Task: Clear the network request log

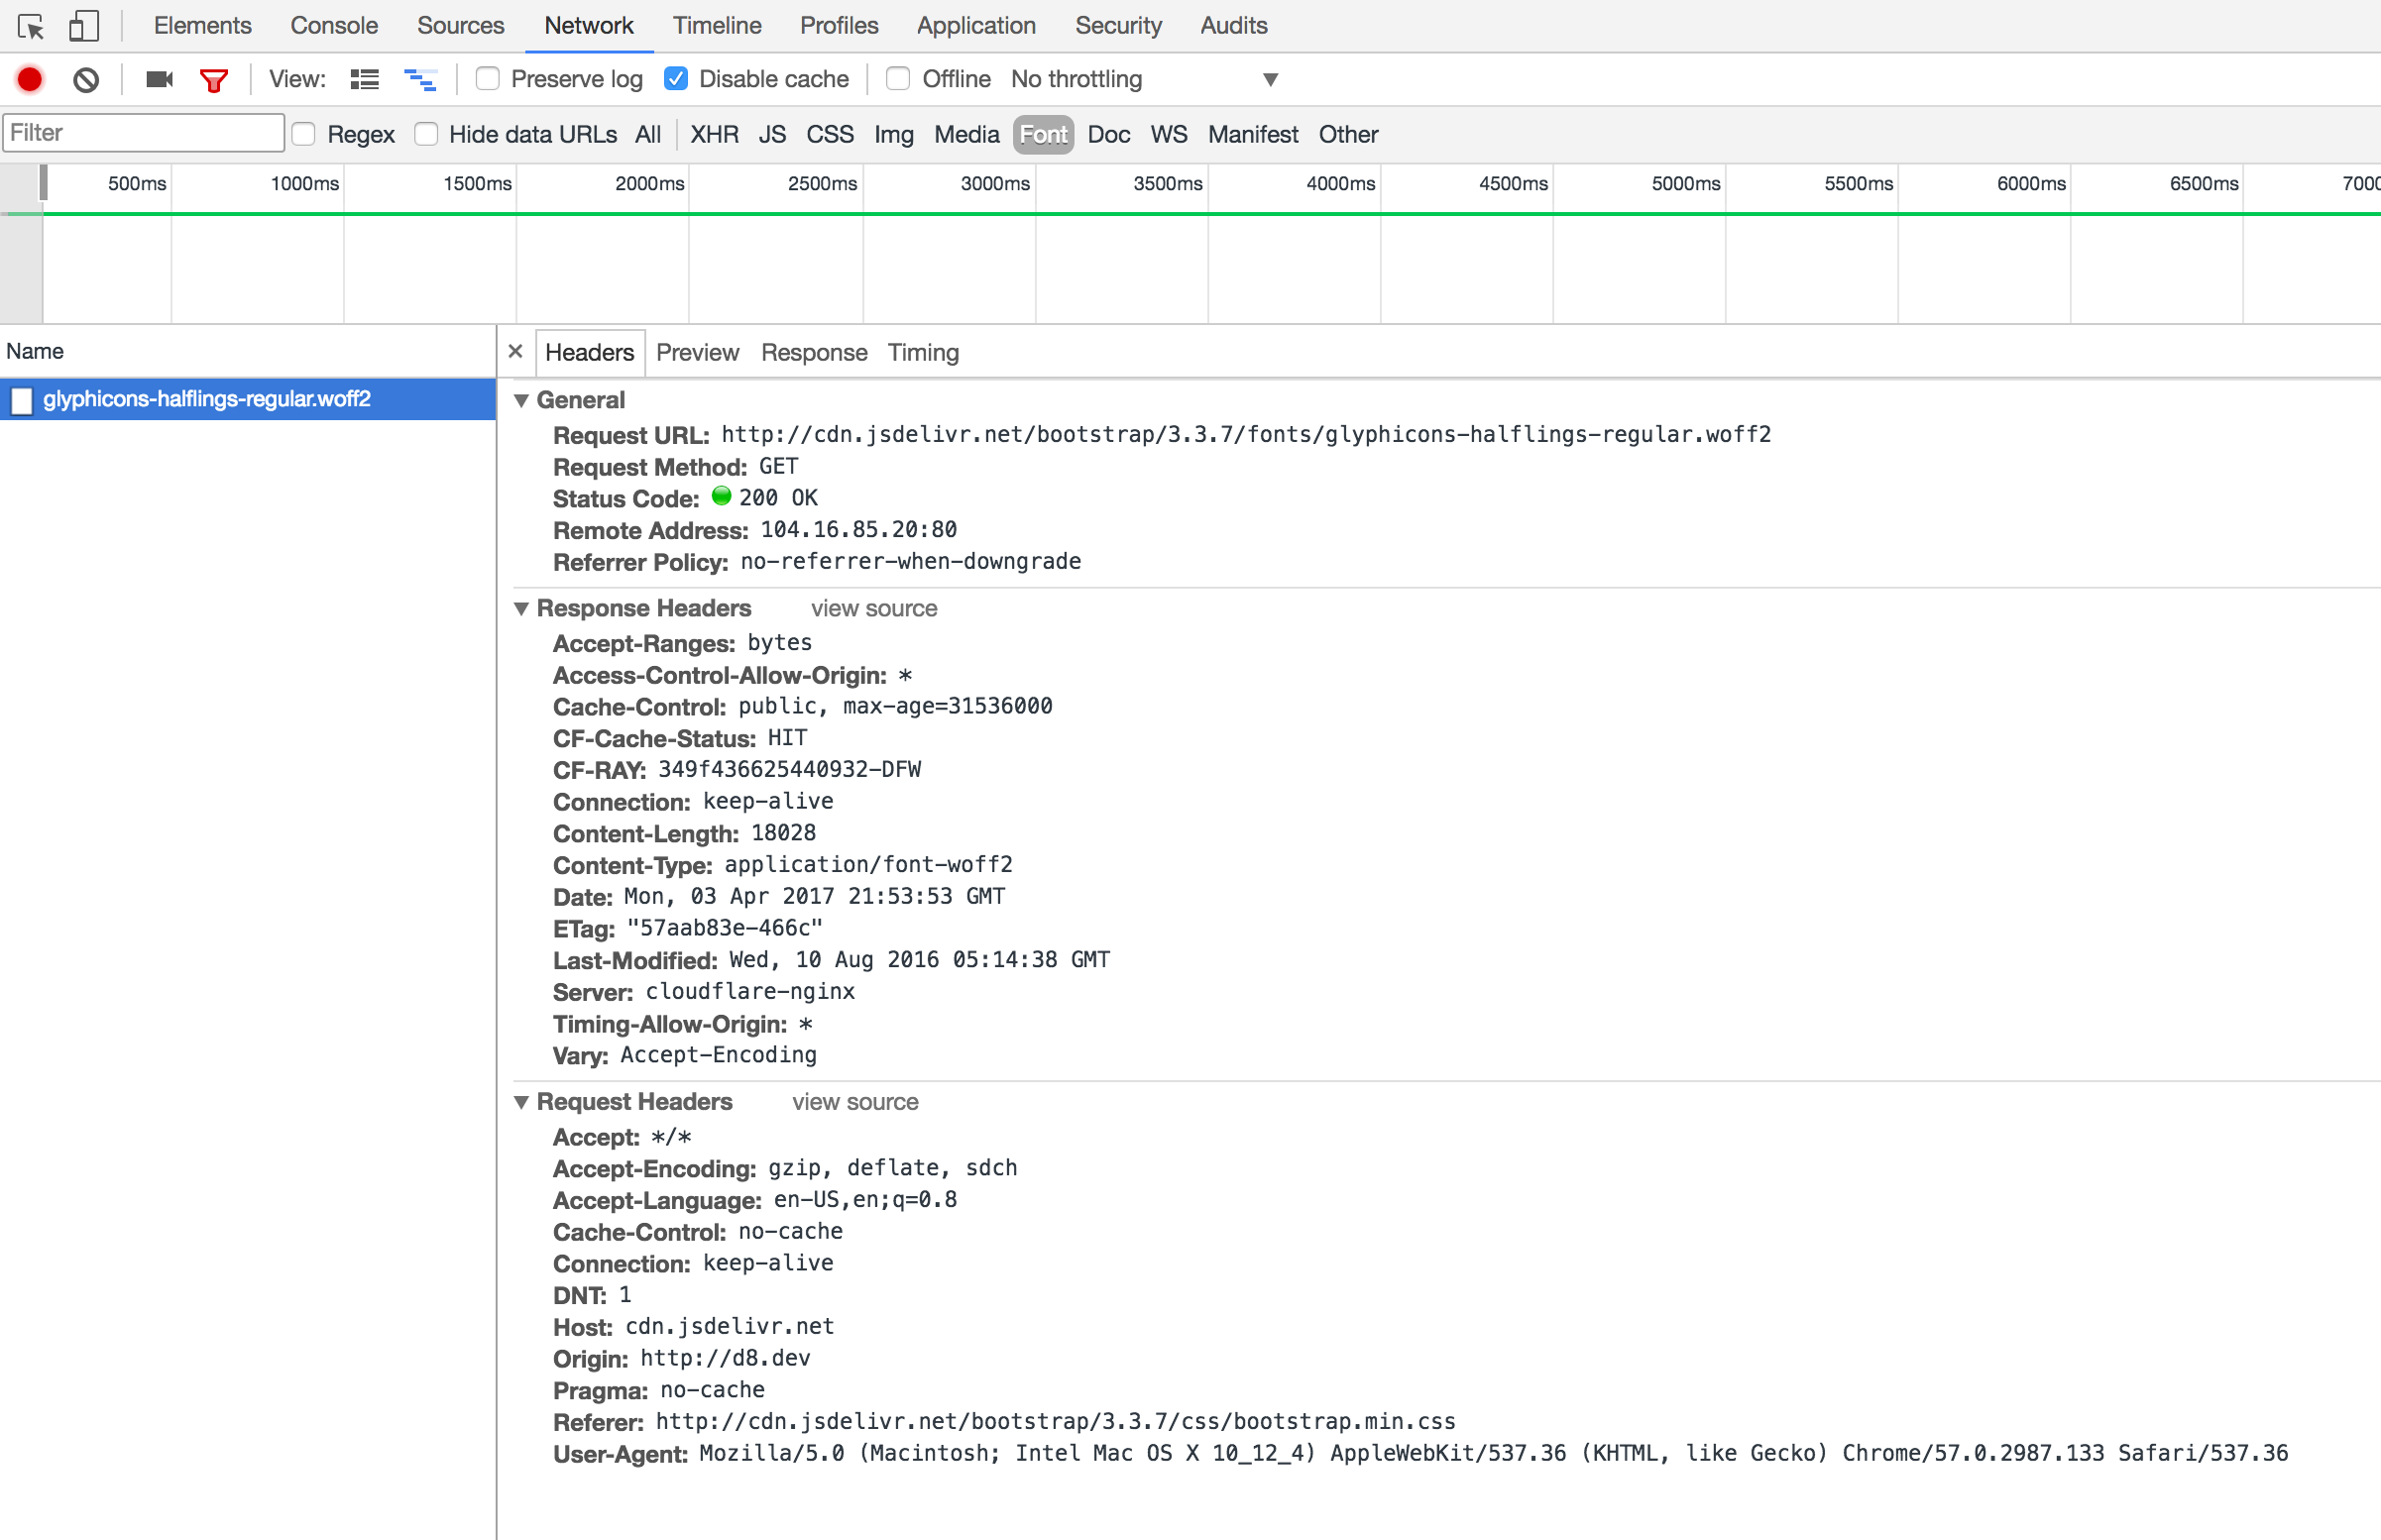Action: coord(85,79)
